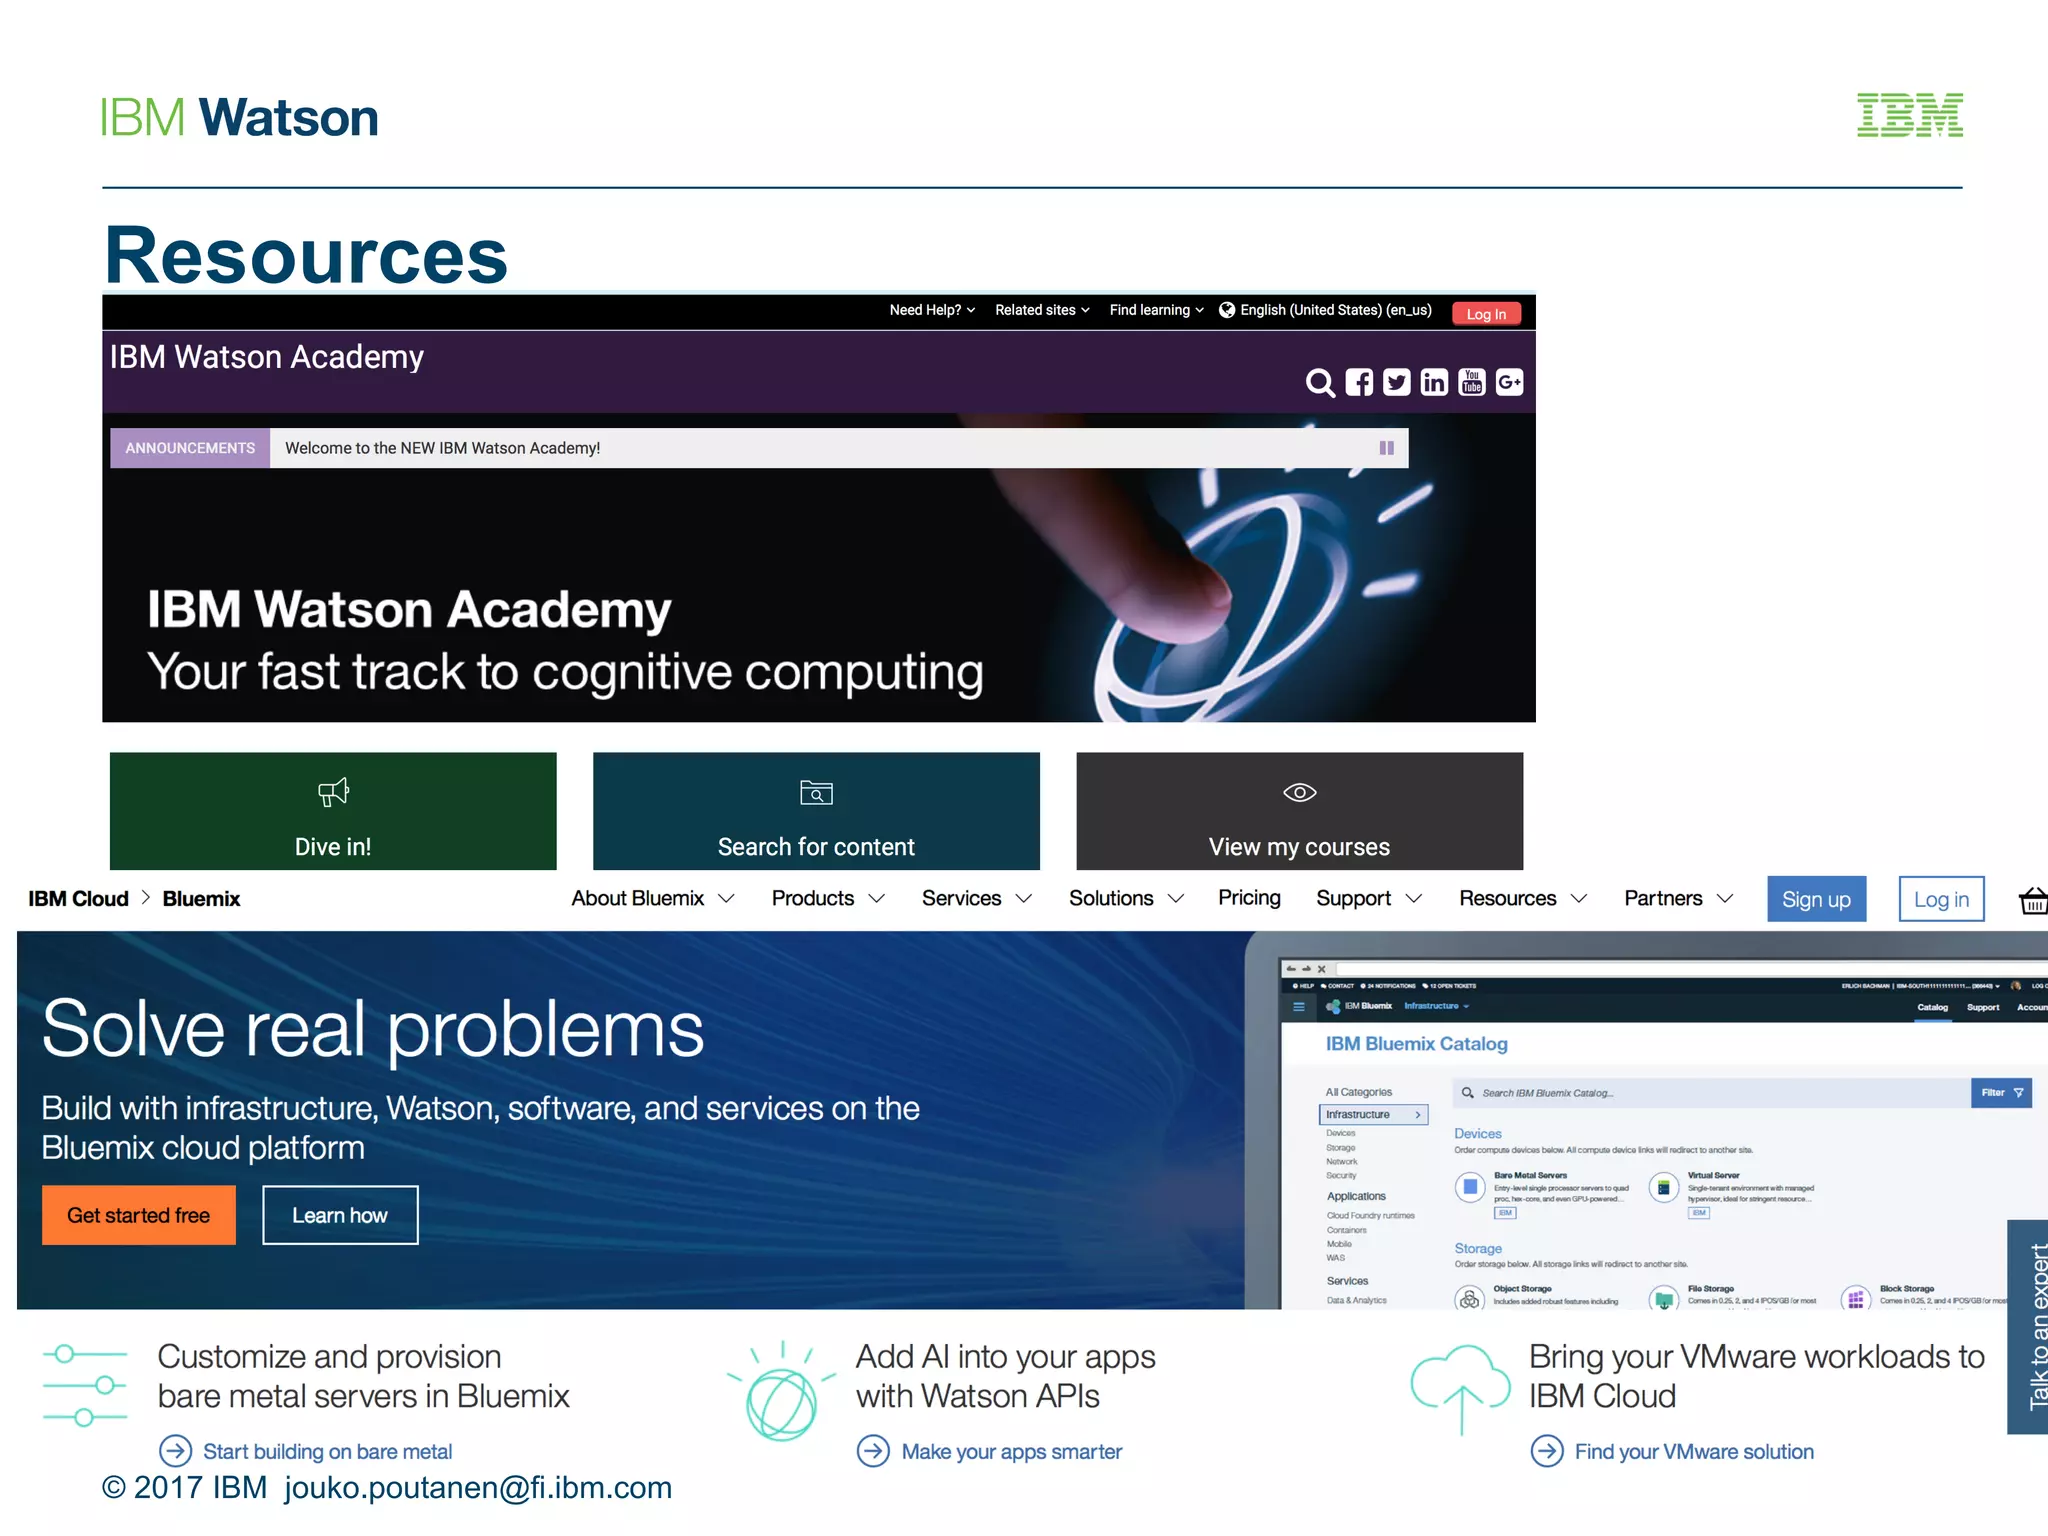Image resolution: width=2048 pixels, height=1536 pixels.
Task: Click the Devices heading in the catalog
Action: (x=1477, y=1133)
